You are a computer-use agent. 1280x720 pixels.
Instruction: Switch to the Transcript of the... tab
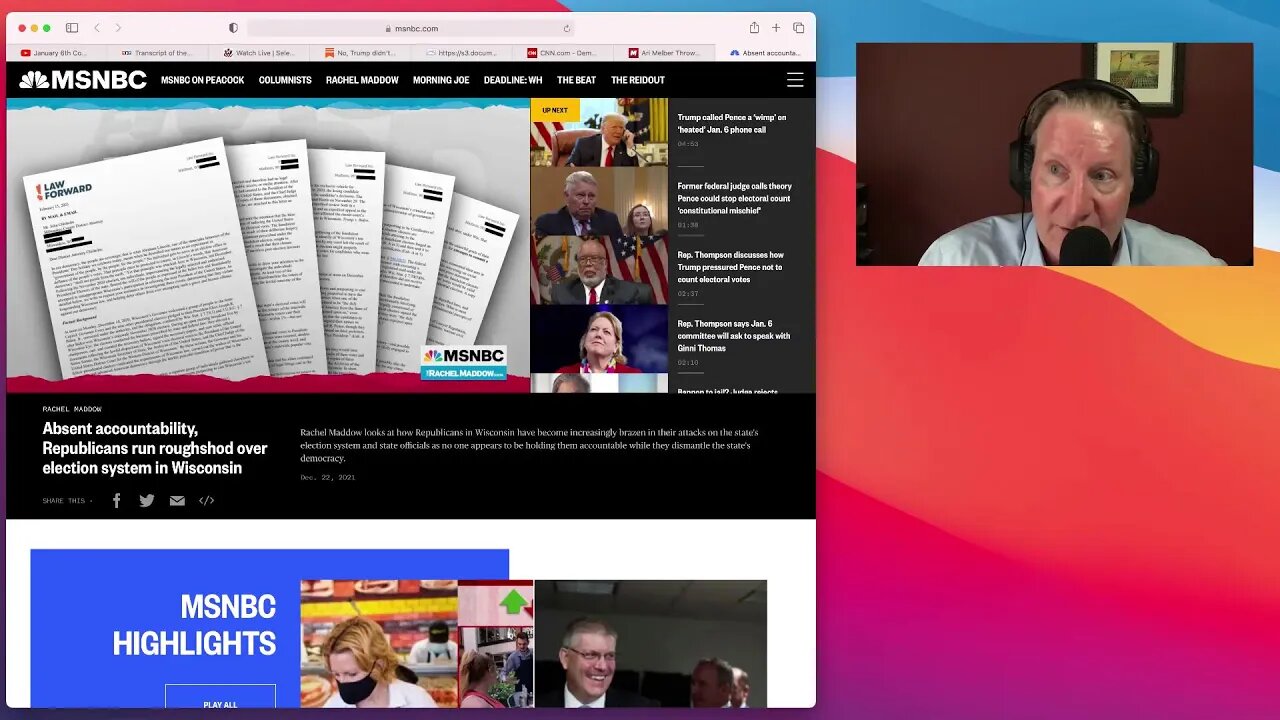point(158,52)
